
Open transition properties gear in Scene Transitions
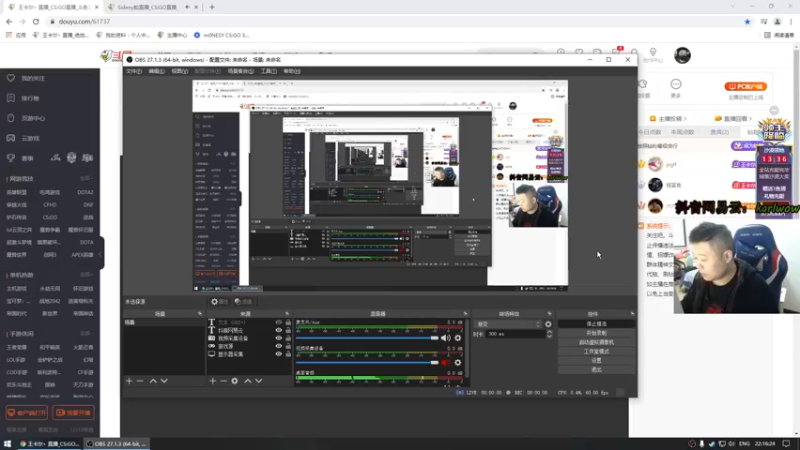[548, 324]
